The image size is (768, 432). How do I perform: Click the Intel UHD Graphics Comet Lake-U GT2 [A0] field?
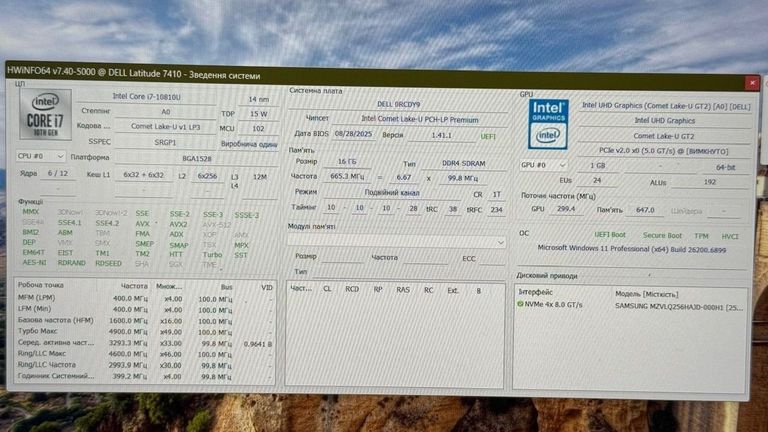(x=665, y=105)
